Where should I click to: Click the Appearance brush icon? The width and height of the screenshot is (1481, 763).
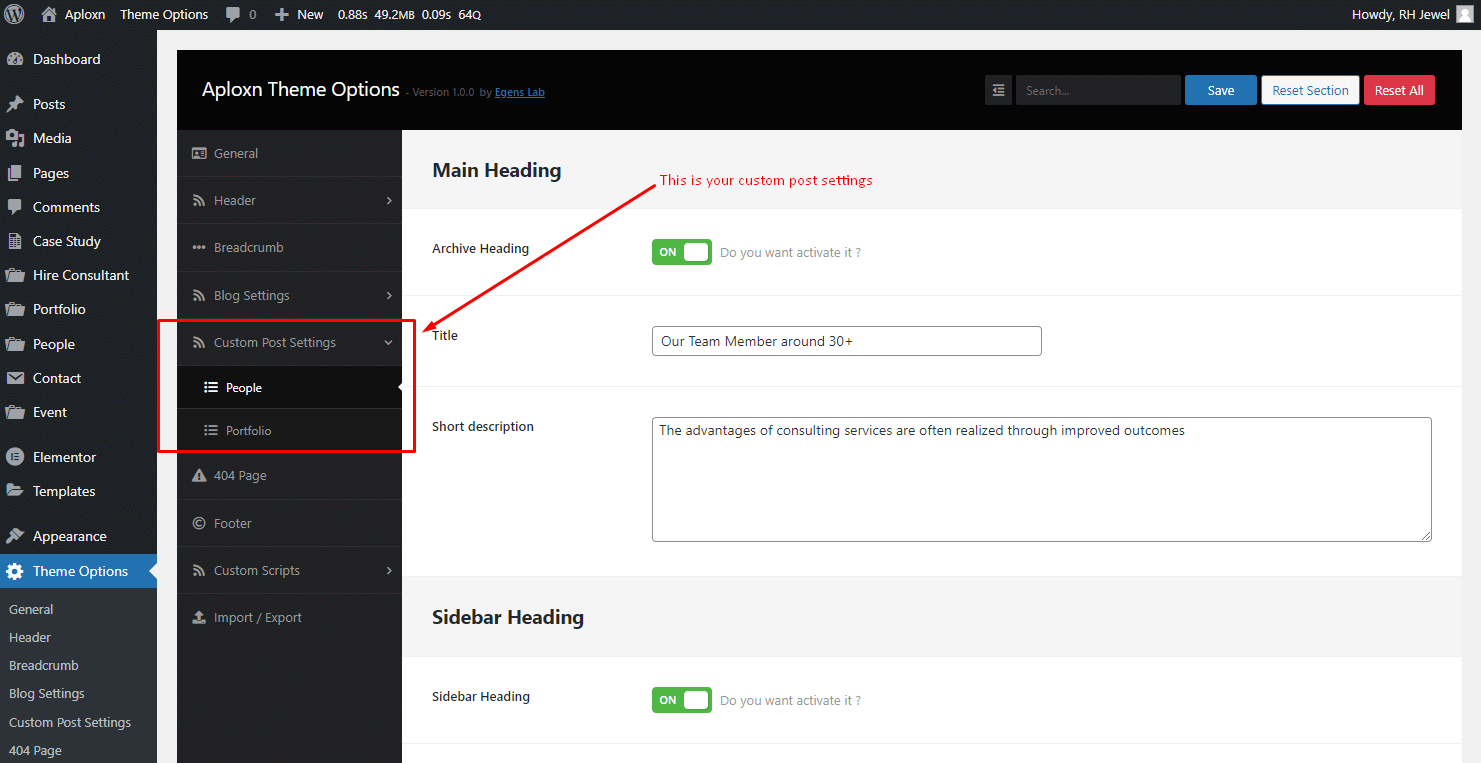pyautogui.click(x=15, y=536)
